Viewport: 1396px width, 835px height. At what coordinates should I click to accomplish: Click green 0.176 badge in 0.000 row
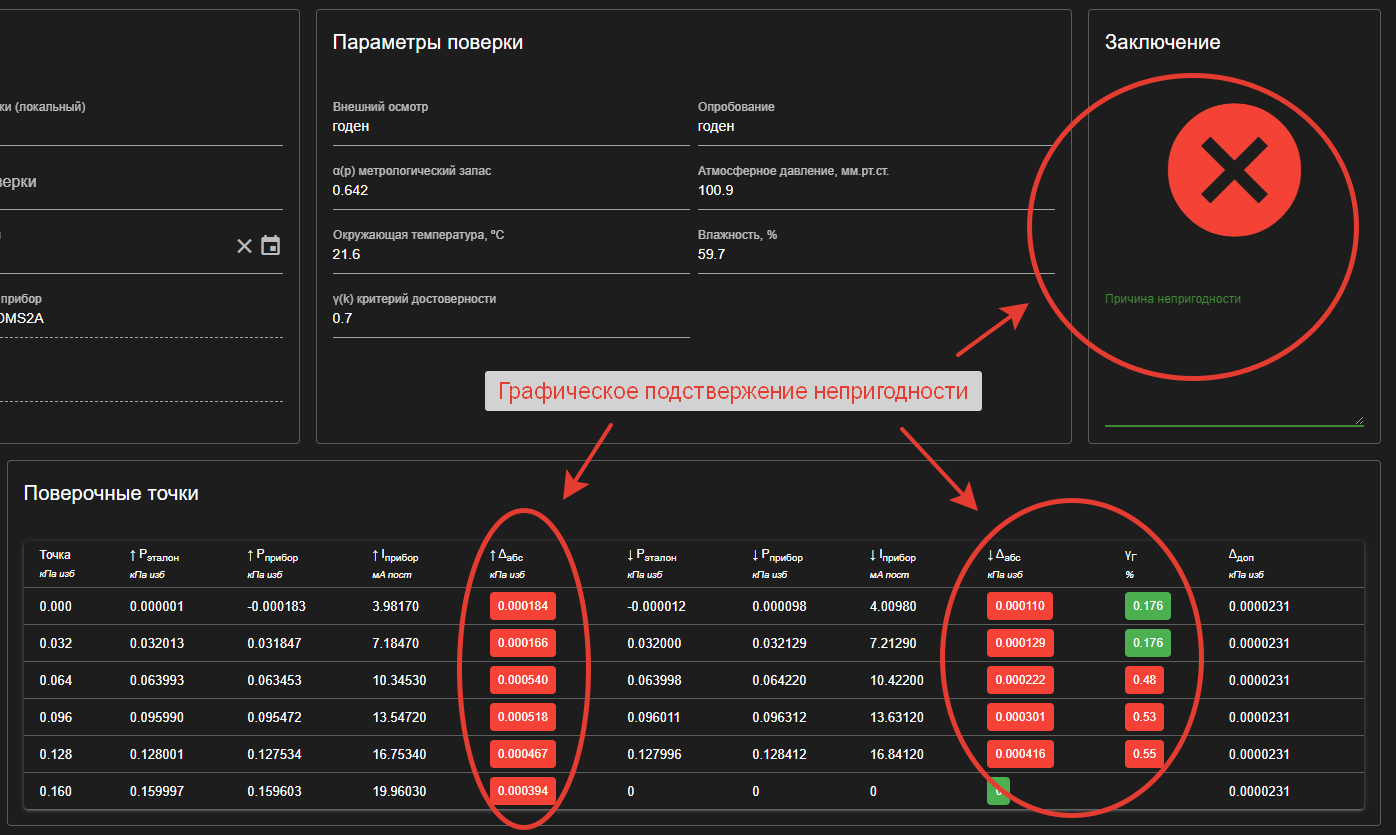coord(1147,607)
